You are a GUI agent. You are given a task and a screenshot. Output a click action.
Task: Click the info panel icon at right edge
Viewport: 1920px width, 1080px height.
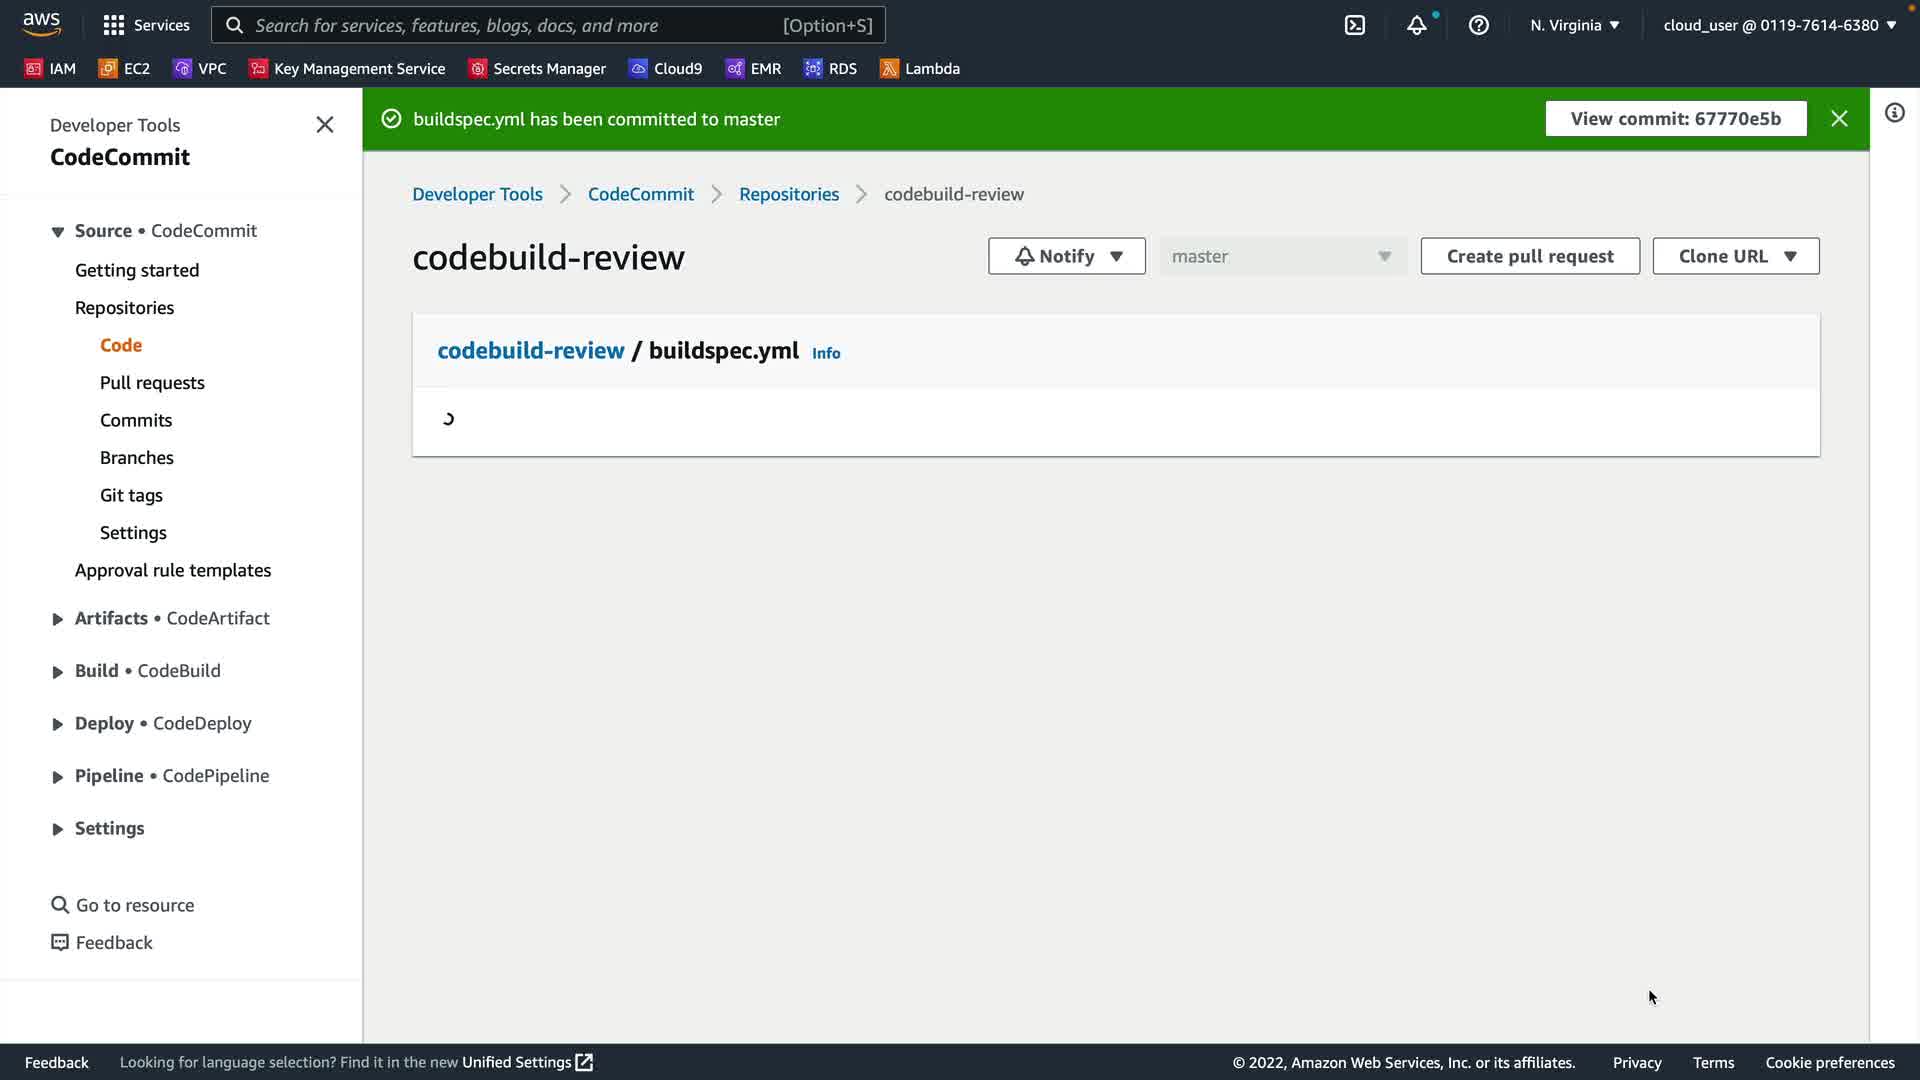pos(1894,112)
